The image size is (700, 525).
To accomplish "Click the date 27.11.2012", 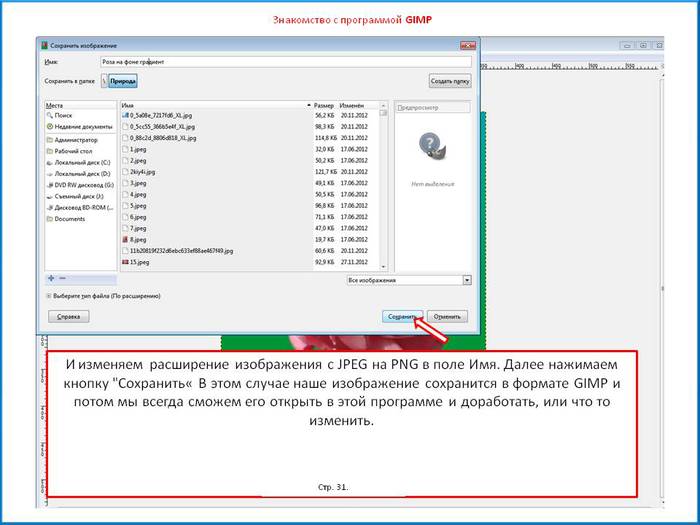I will [x=354, y=262].
